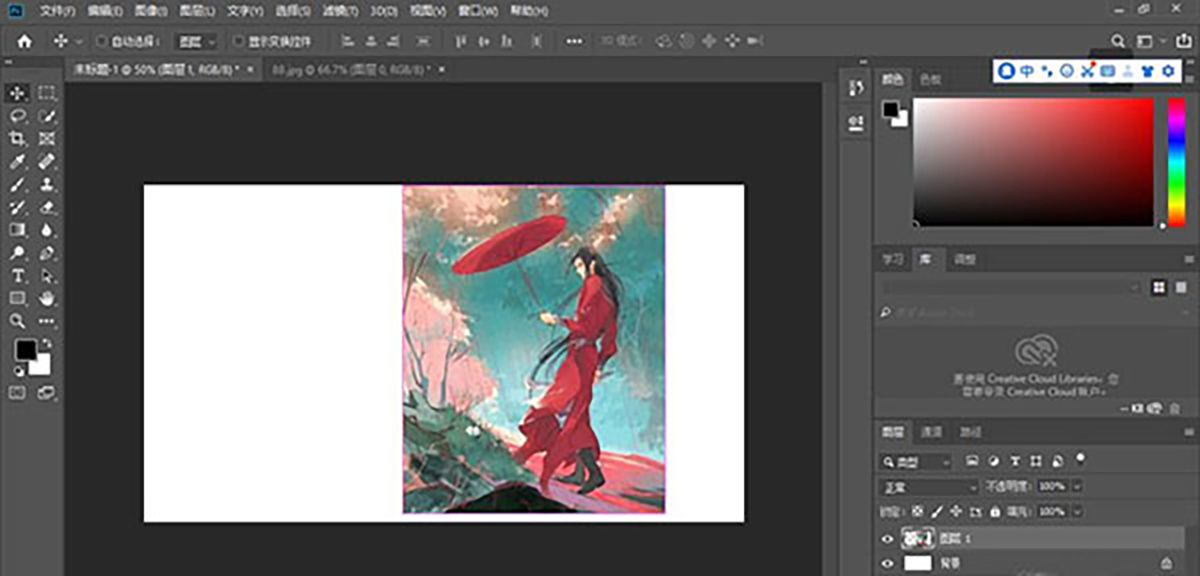Open the blend mode dropdown showing 正常
The width and height of the screenshot is (1200, 576).
coord(927,486)
